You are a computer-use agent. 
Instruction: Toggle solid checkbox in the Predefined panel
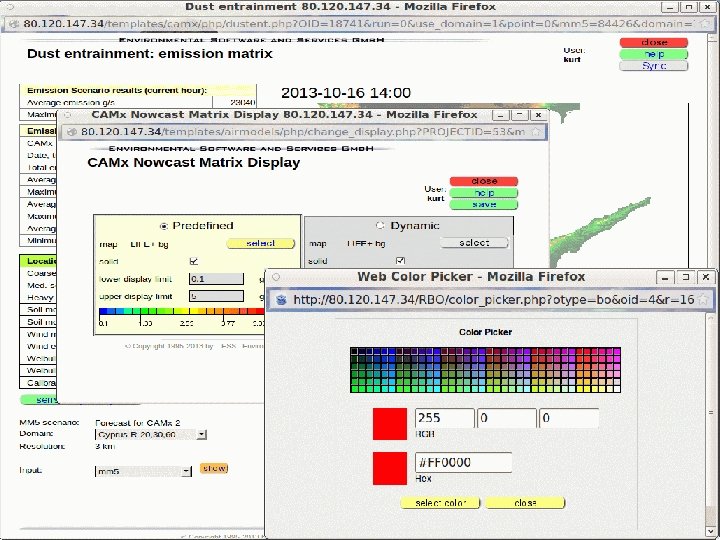click(x=194, y=261)
